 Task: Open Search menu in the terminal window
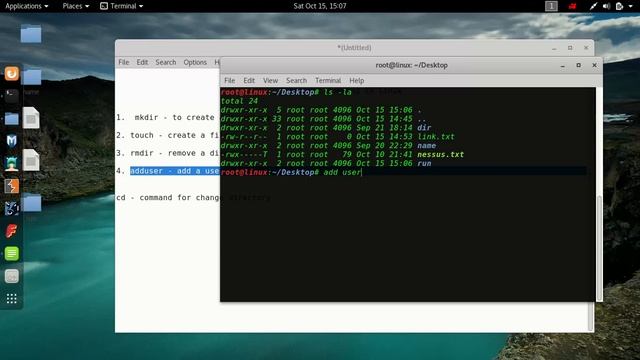[x=296, y=80]
